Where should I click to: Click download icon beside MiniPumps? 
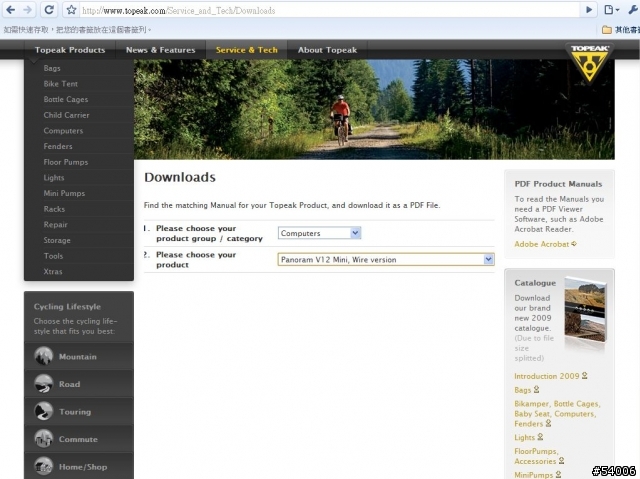click(558, 475)
